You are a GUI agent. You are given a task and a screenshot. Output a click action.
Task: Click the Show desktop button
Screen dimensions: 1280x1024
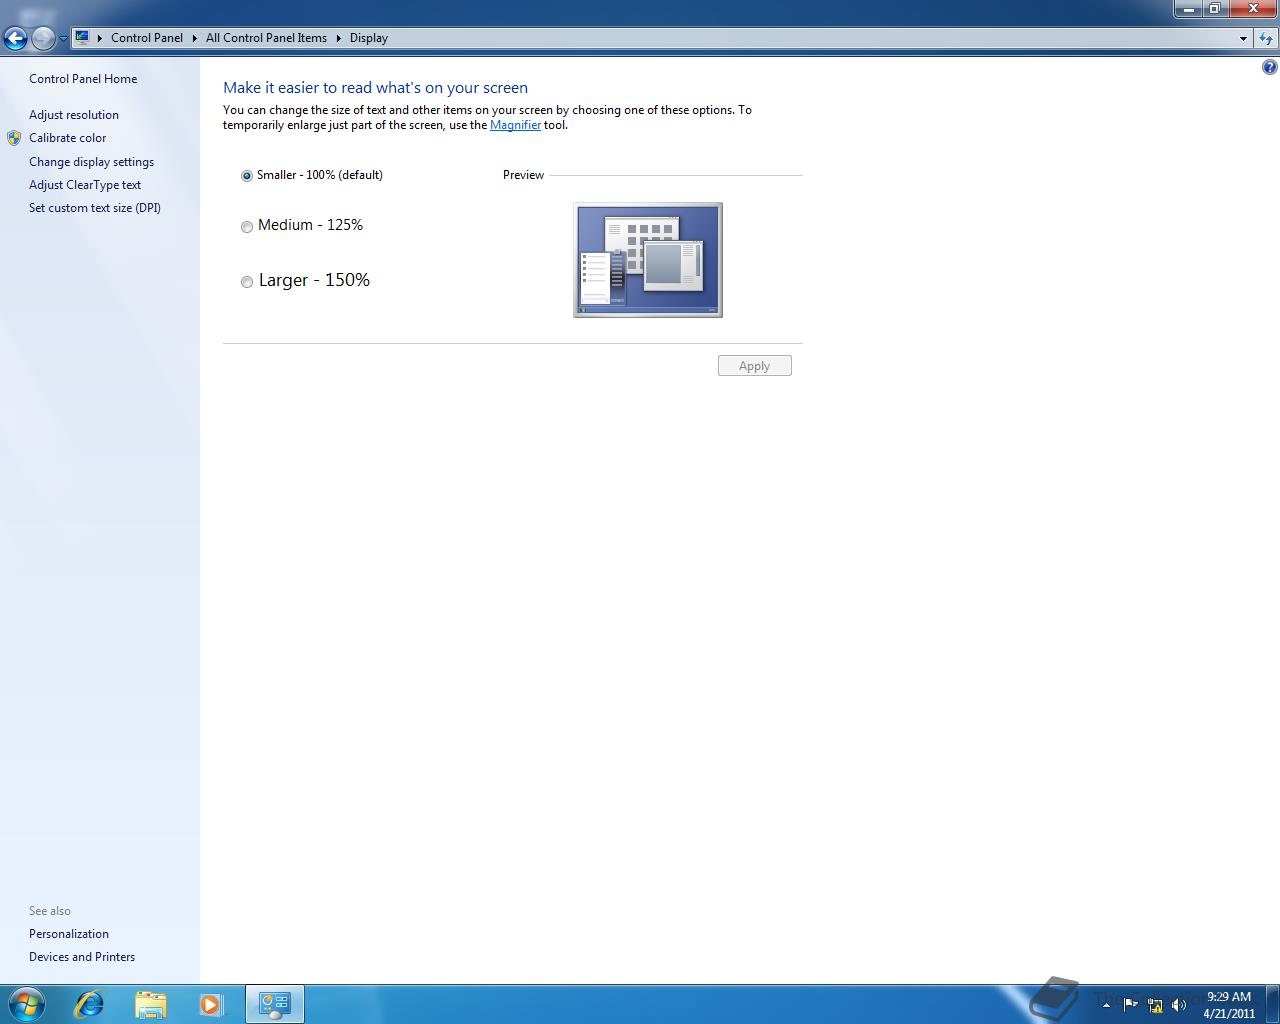pyautogui.click(x=1272, y=1004)
